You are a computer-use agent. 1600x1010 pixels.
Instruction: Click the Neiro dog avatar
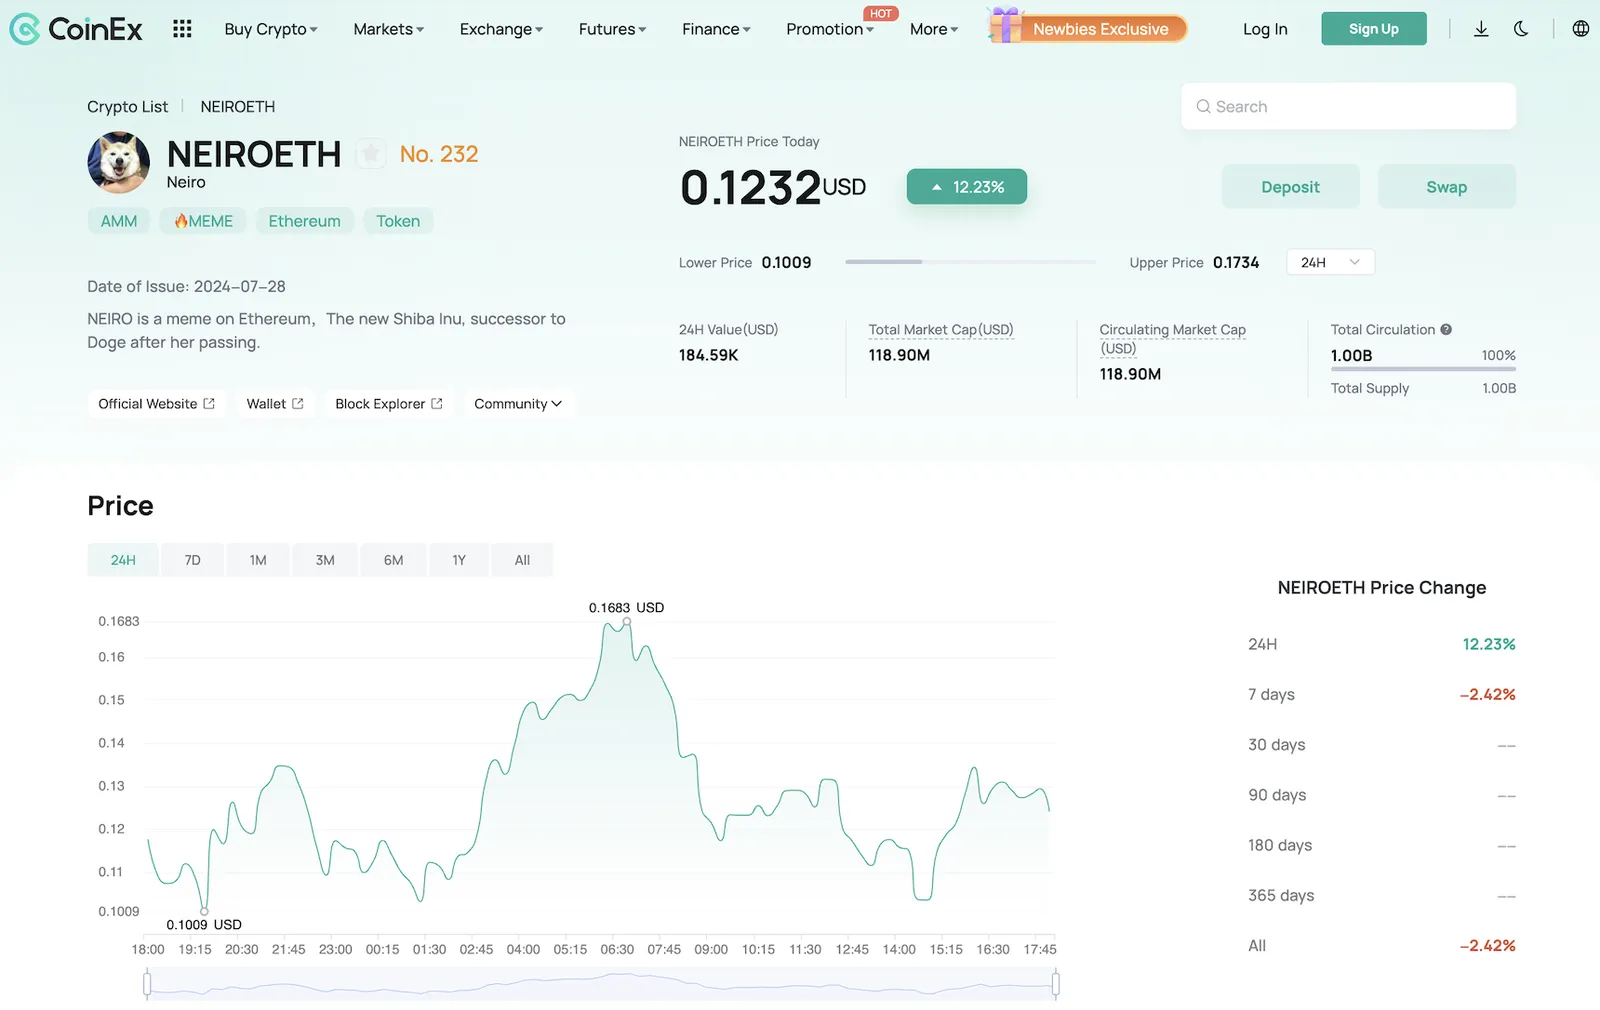119,162
